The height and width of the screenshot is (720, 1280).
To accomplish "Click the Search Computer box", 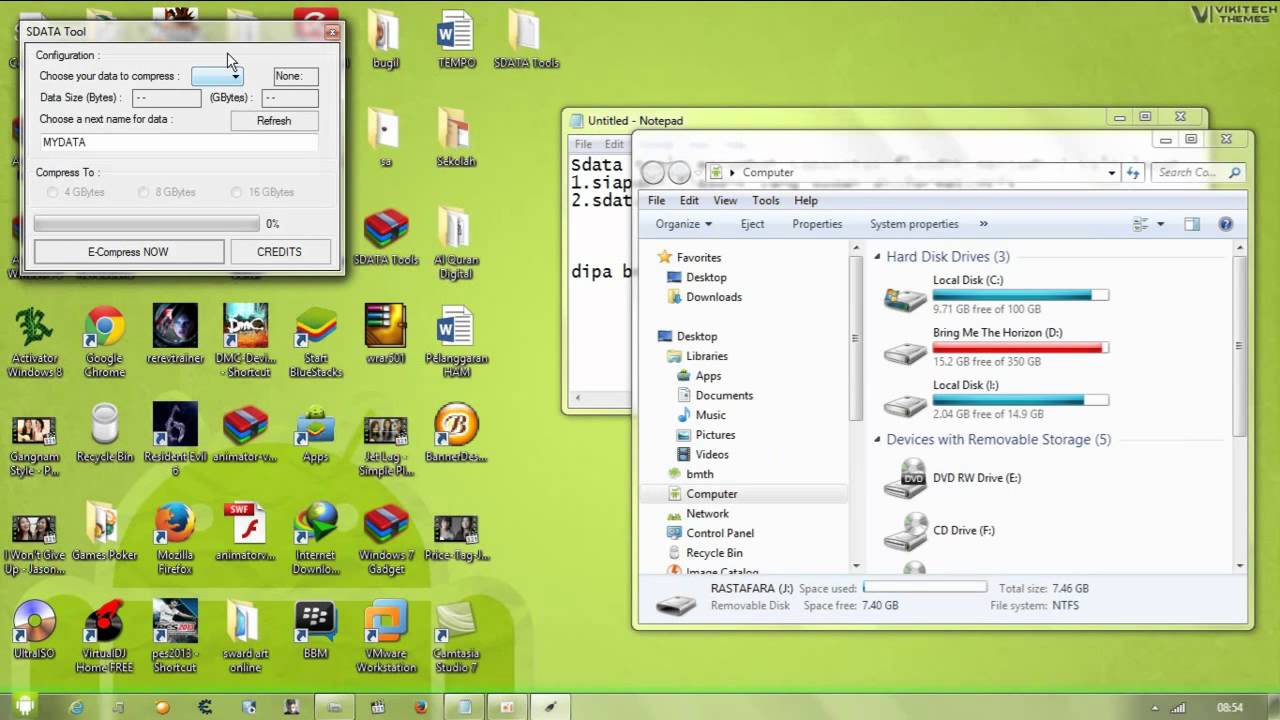I will click(x=1198, y=172).
